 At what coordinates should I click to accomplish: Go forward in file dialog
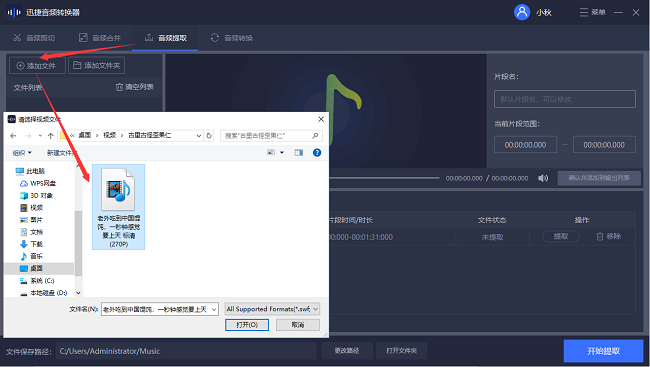coord(28,136)
